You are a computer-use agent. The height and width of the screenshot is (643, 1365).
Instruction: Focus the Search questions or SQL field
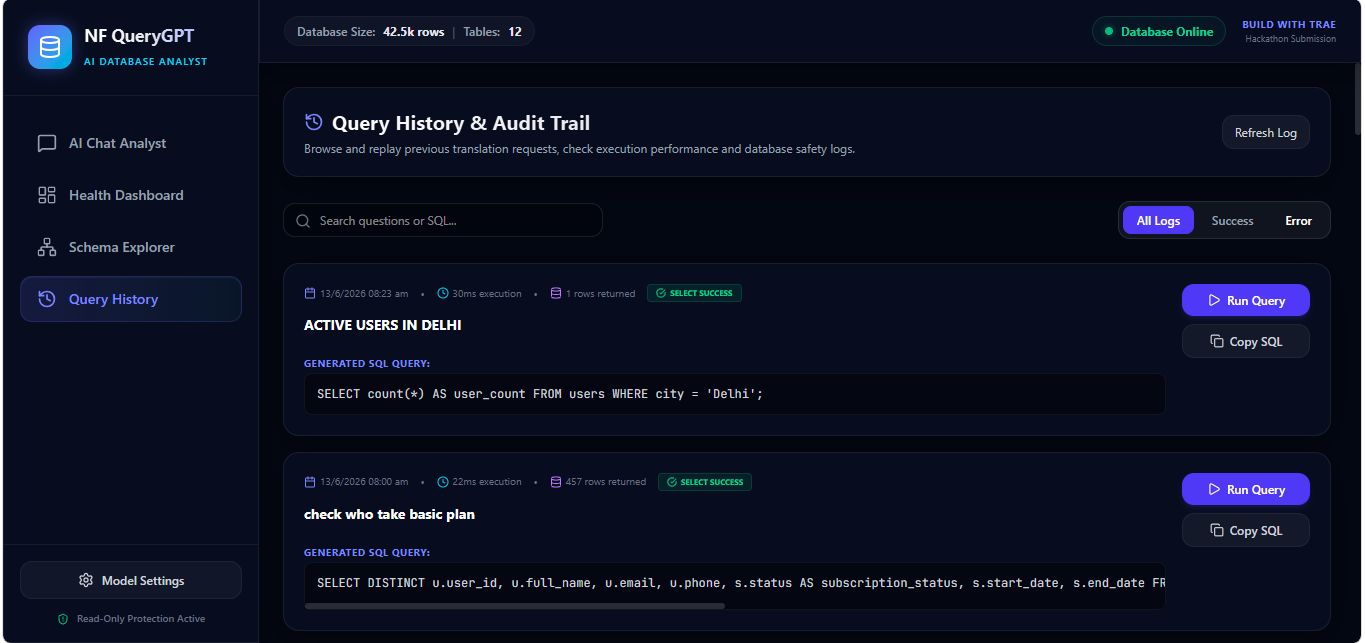click(x=443, y=220)
